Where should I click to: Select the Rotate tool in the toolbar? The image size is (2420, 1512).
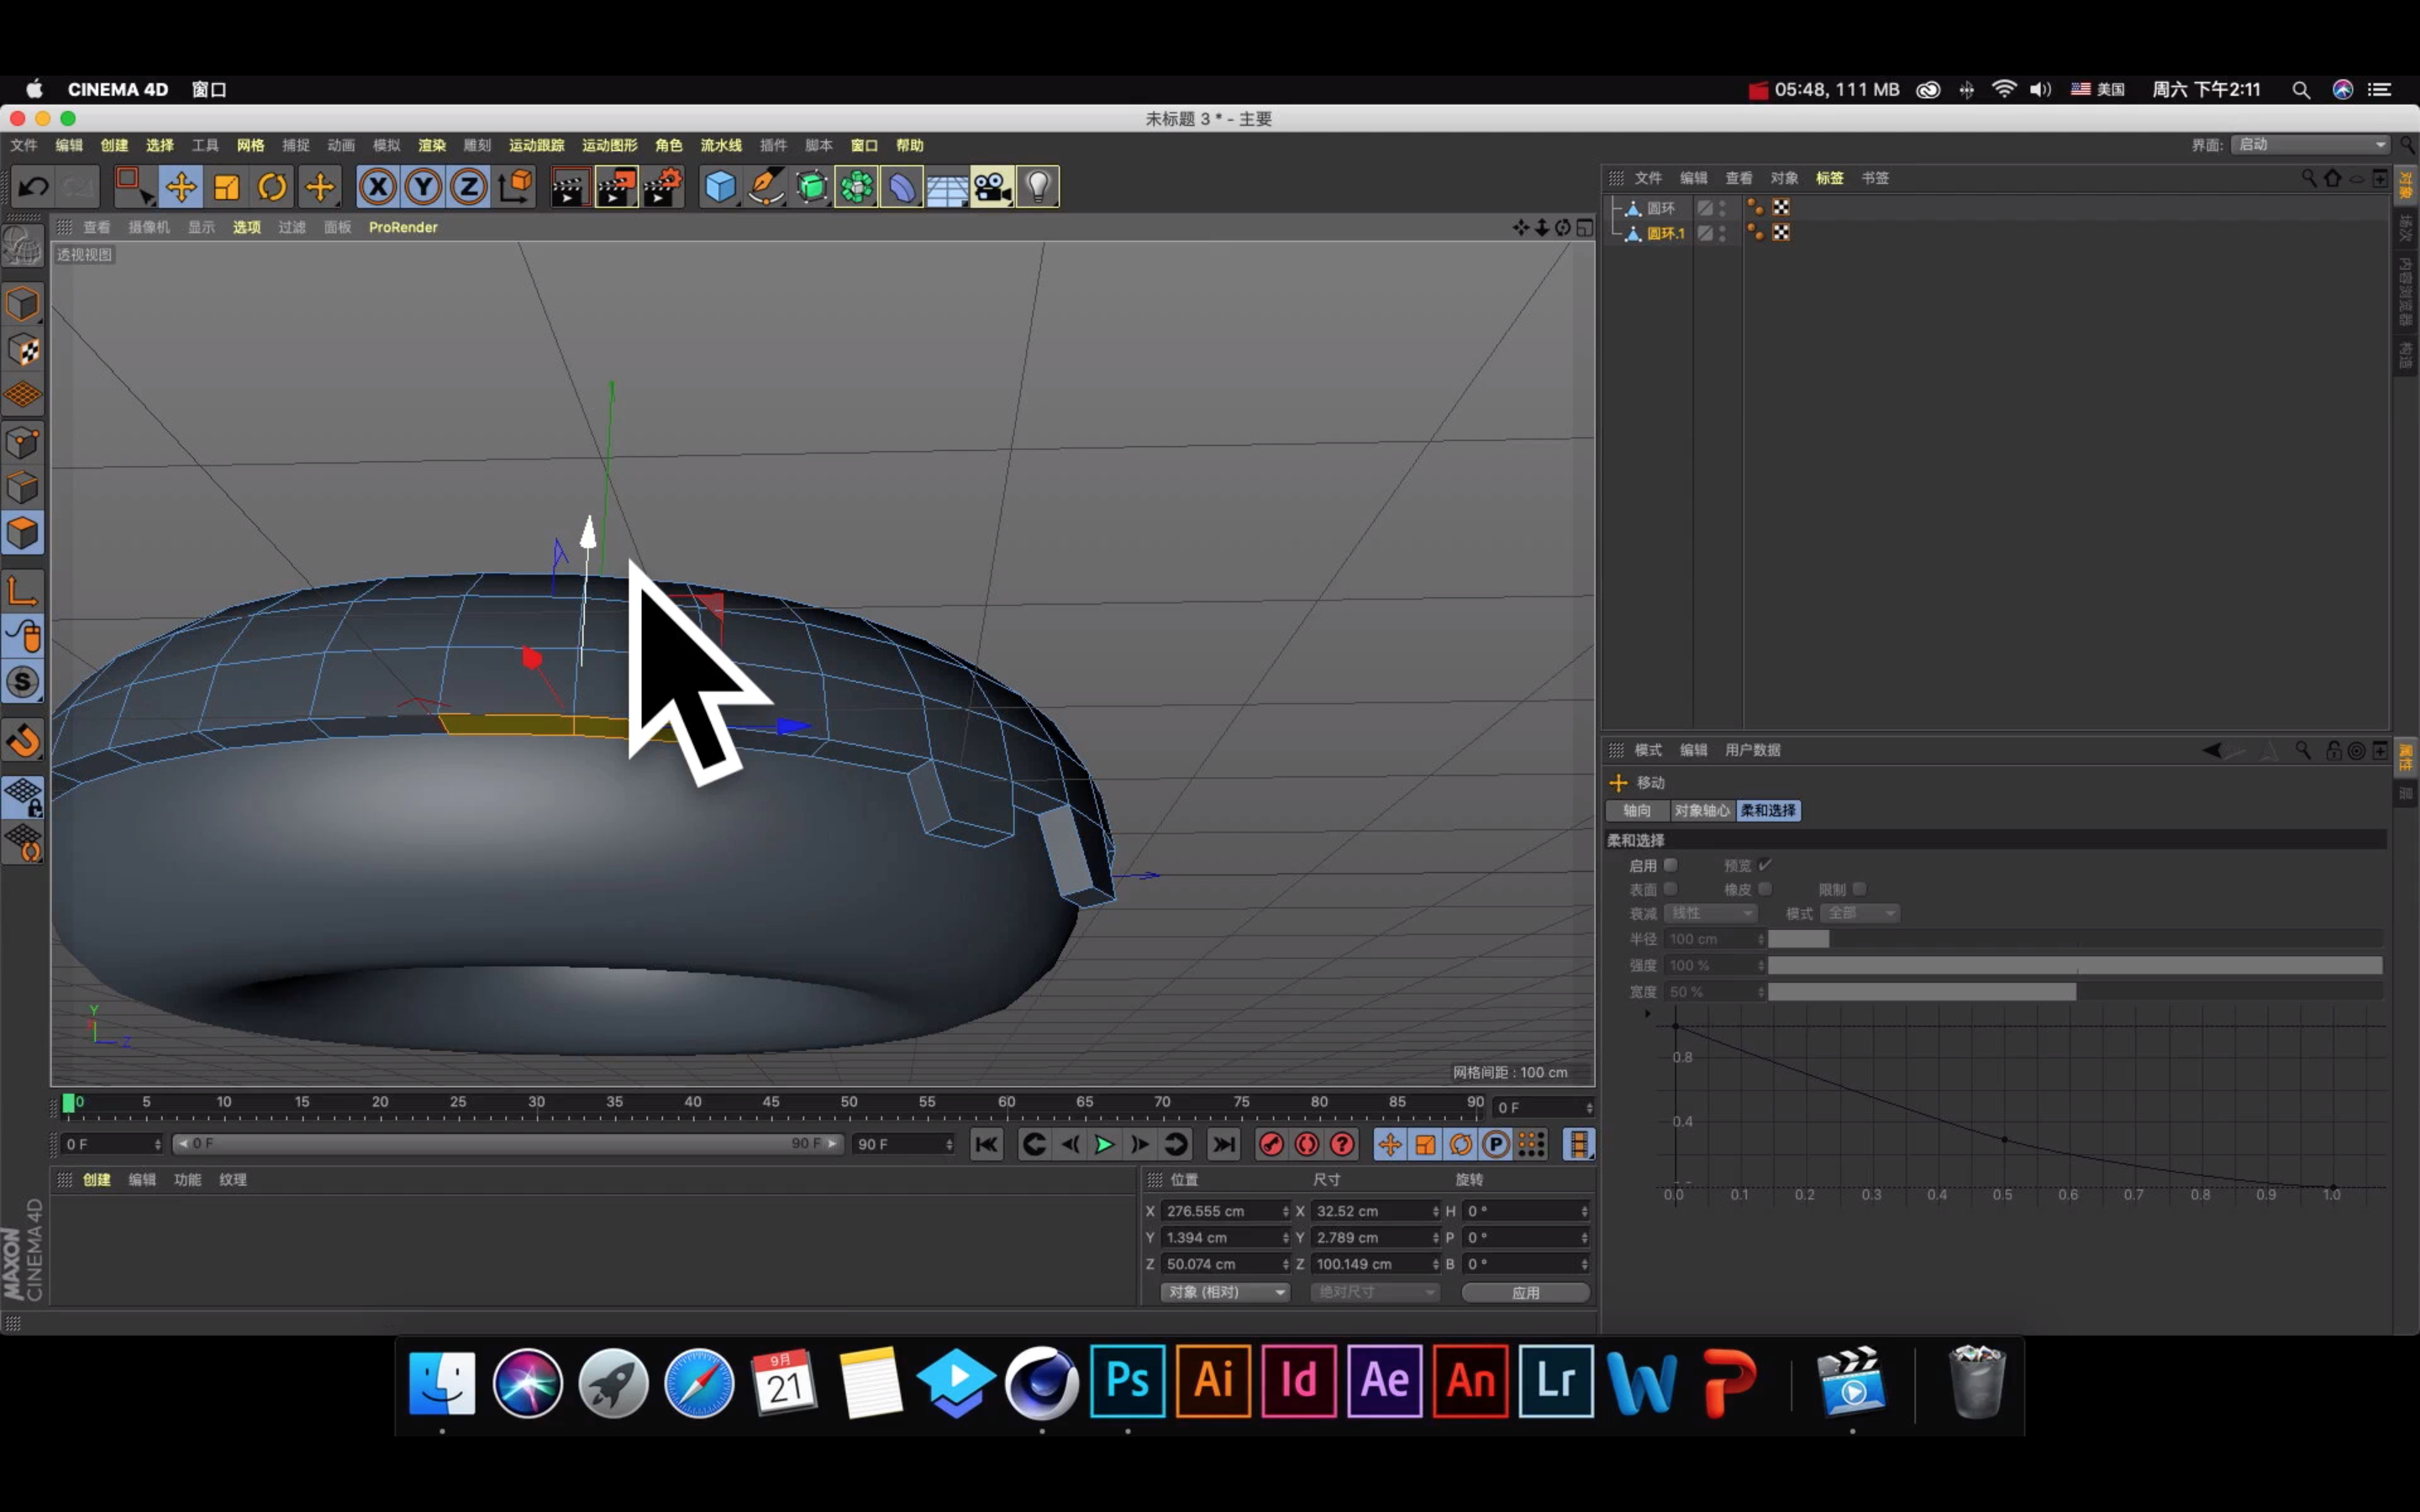coord(272,187)
